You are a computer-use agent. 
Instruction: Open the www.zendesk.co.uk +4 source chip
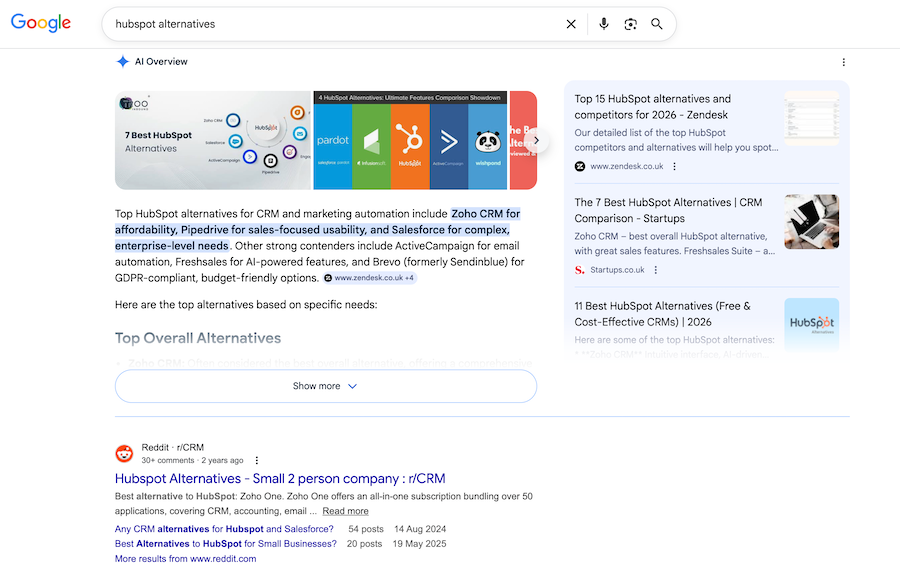click(370, 278)
